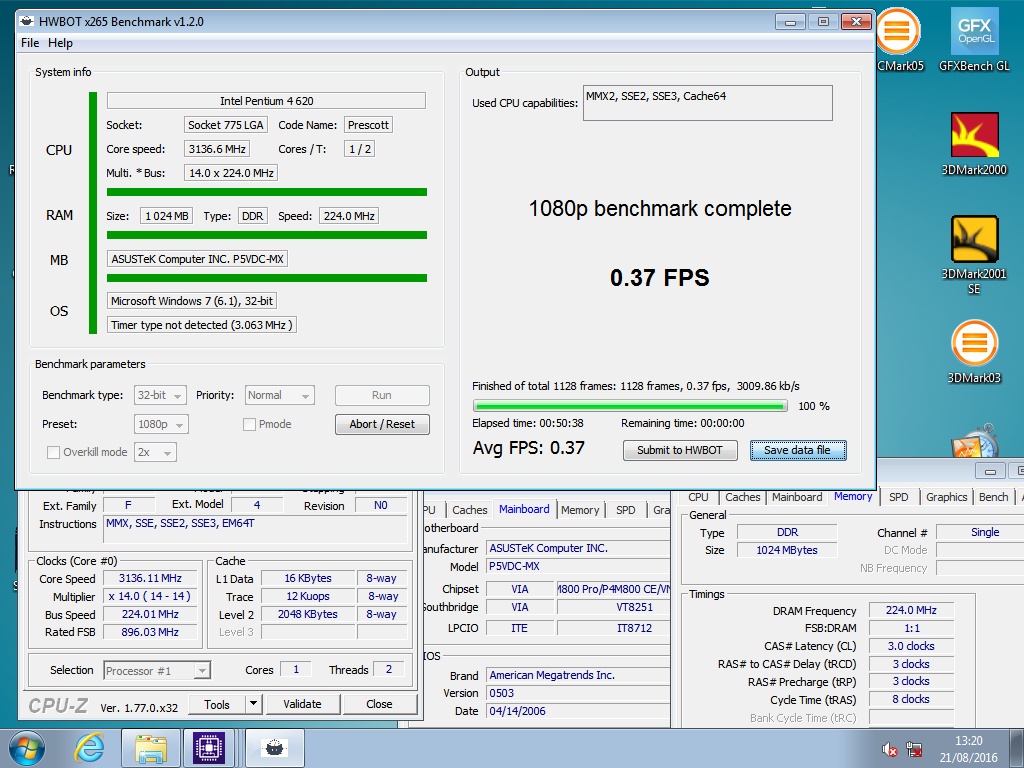Open the Priority dropdown
This screenshot has height=768, width=1024.
tap(280, 395)
